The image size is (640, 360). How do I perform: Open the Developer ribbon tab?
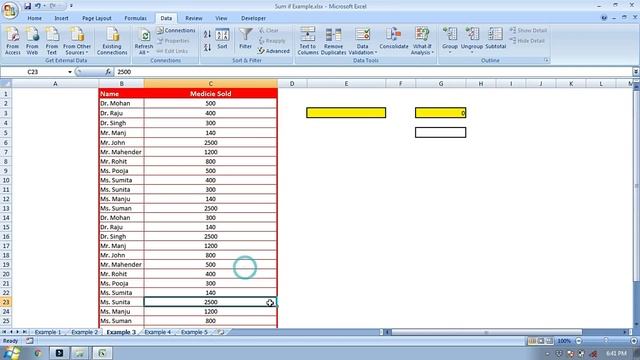[x=253, y=18]
